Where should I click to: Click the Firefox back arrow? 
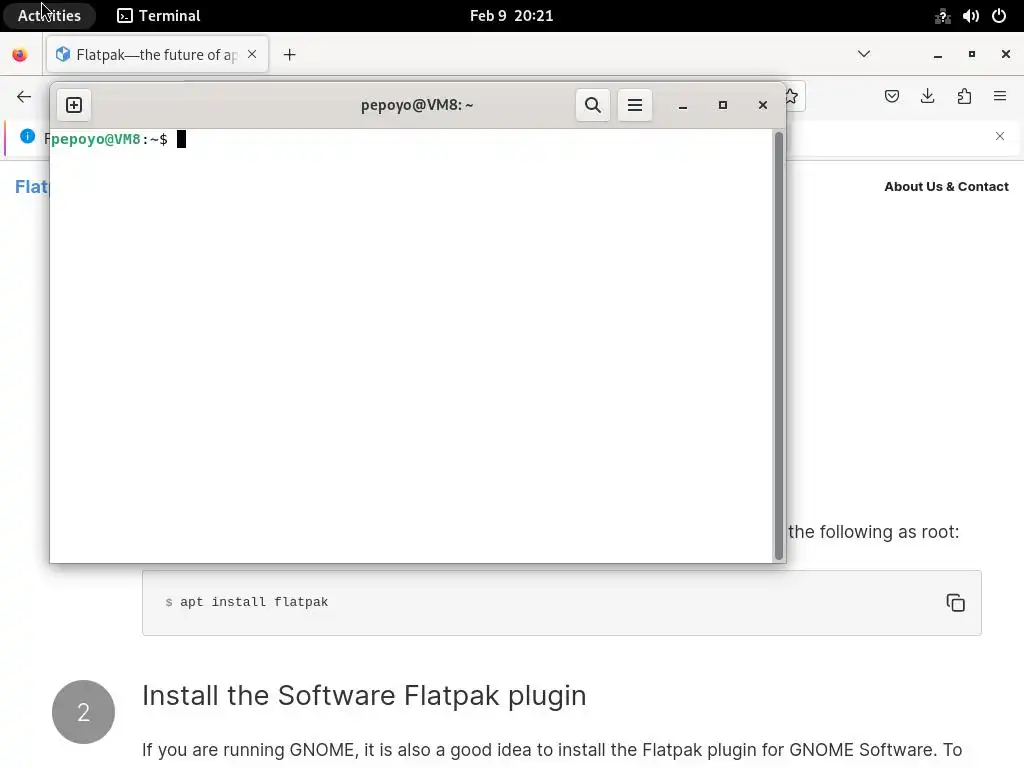(x=24, y=97)
